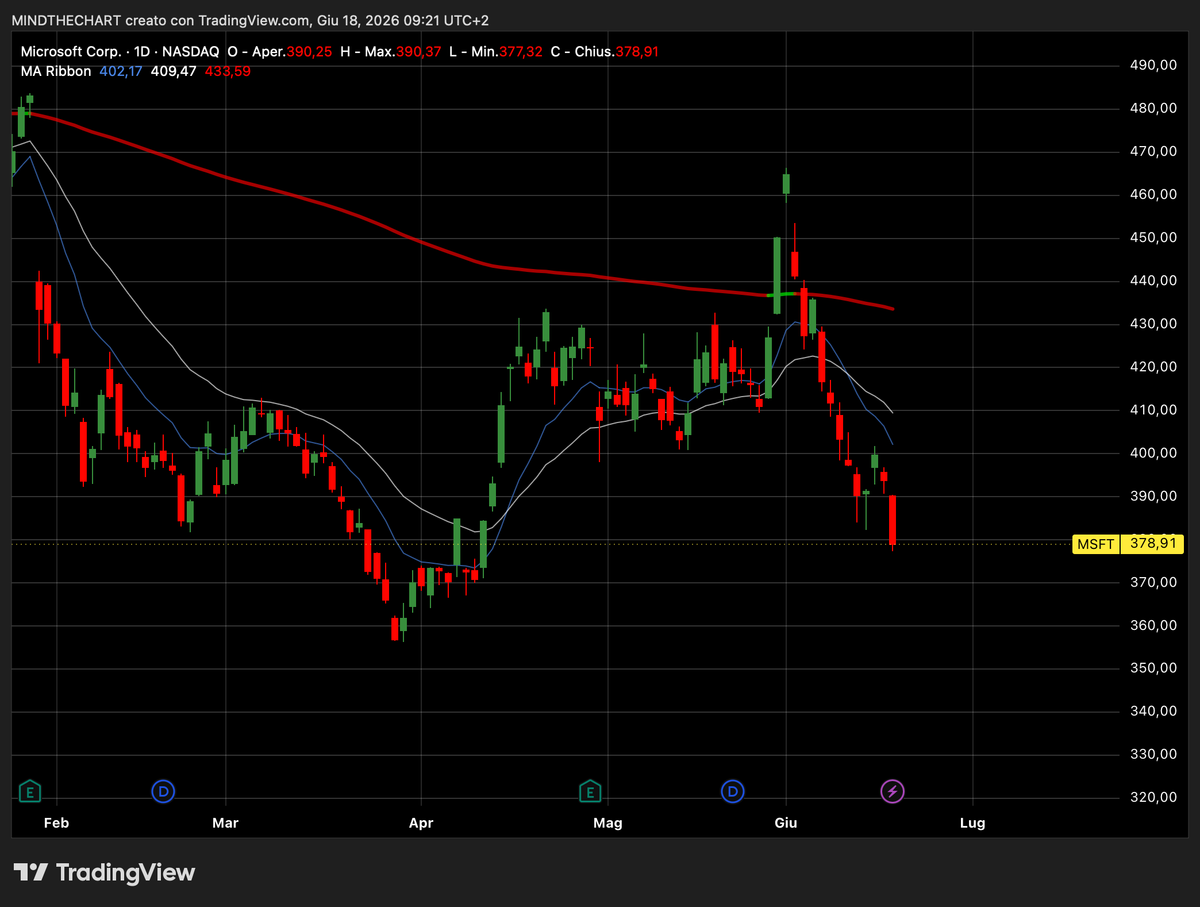Click the MINDTHECHART header caption text
This screenshot has height=907, width=1200.
click(250, 20)
